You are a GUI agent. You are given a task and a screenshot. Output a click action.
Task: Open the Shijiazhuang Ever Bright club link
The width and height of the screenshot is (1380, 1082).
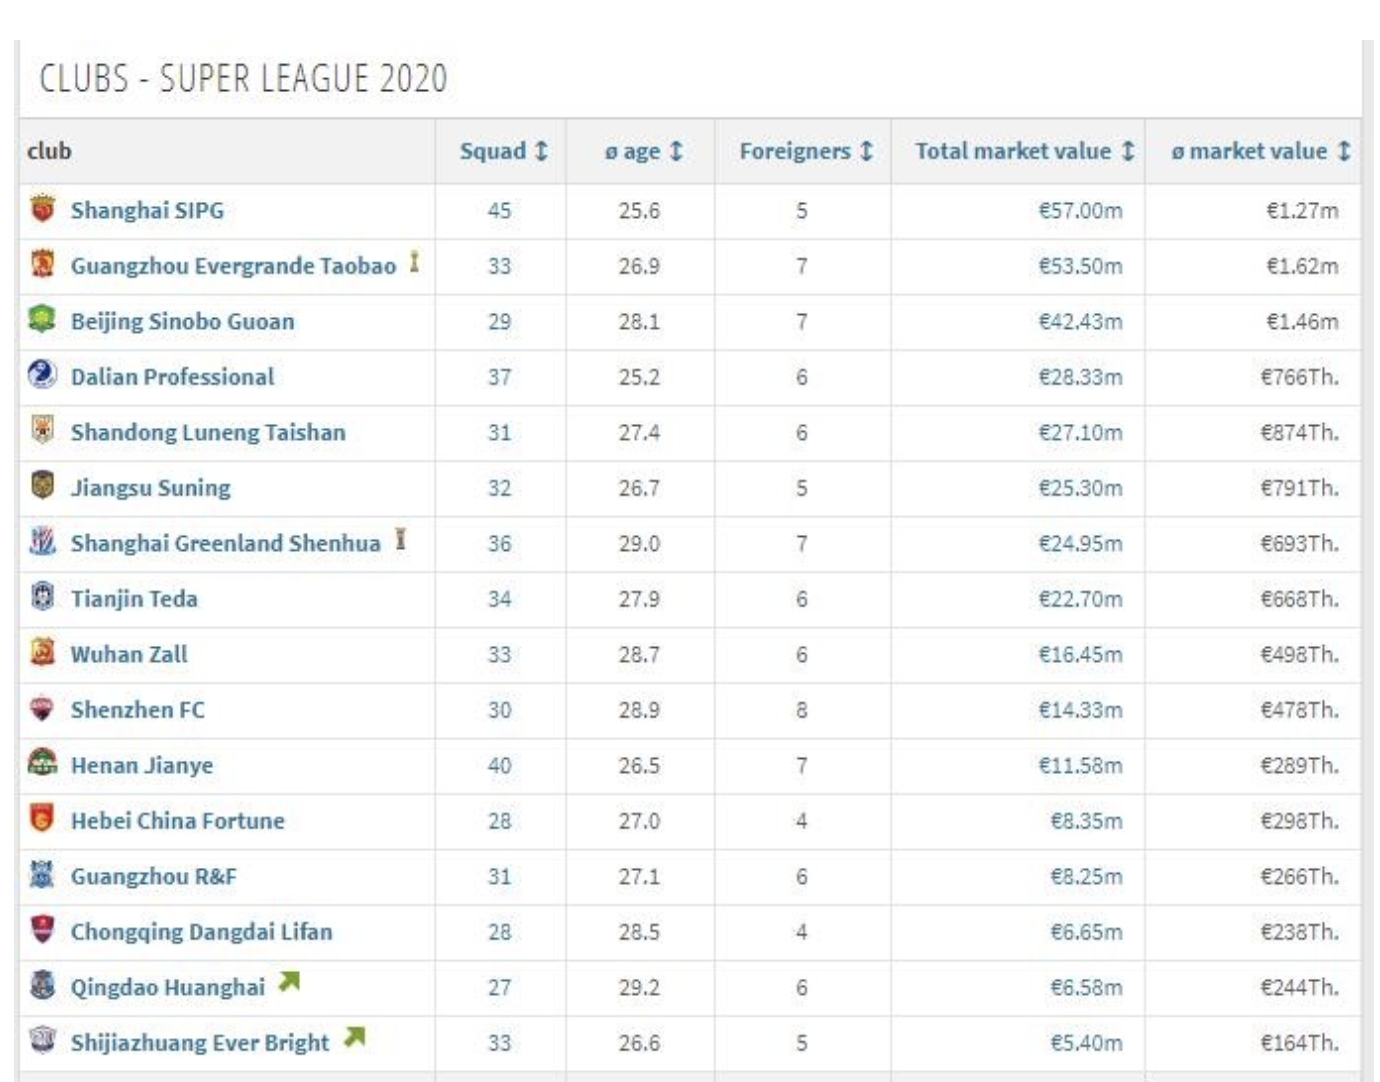199,1043
